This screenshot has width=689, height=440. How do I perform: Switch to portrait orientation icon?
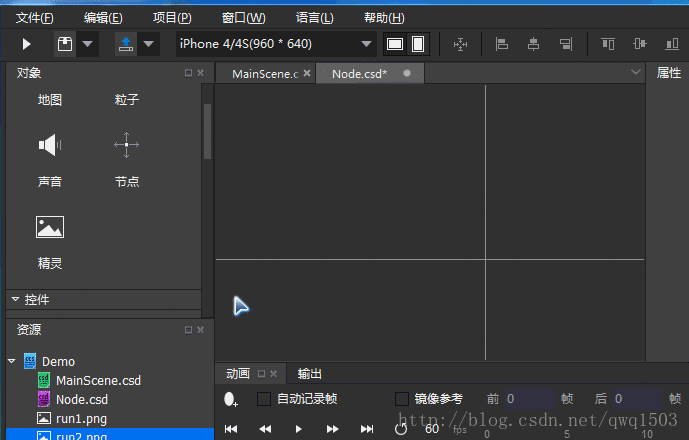418,44
